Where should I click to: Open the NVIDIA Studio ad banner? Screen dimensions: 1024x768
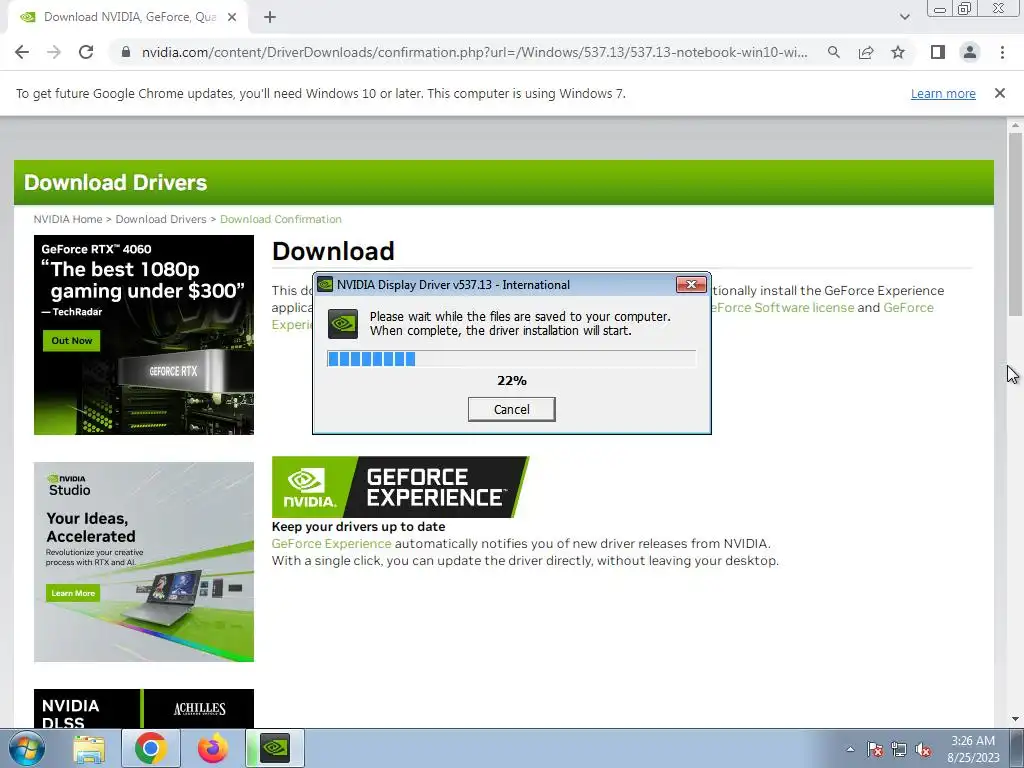point(144,562)
